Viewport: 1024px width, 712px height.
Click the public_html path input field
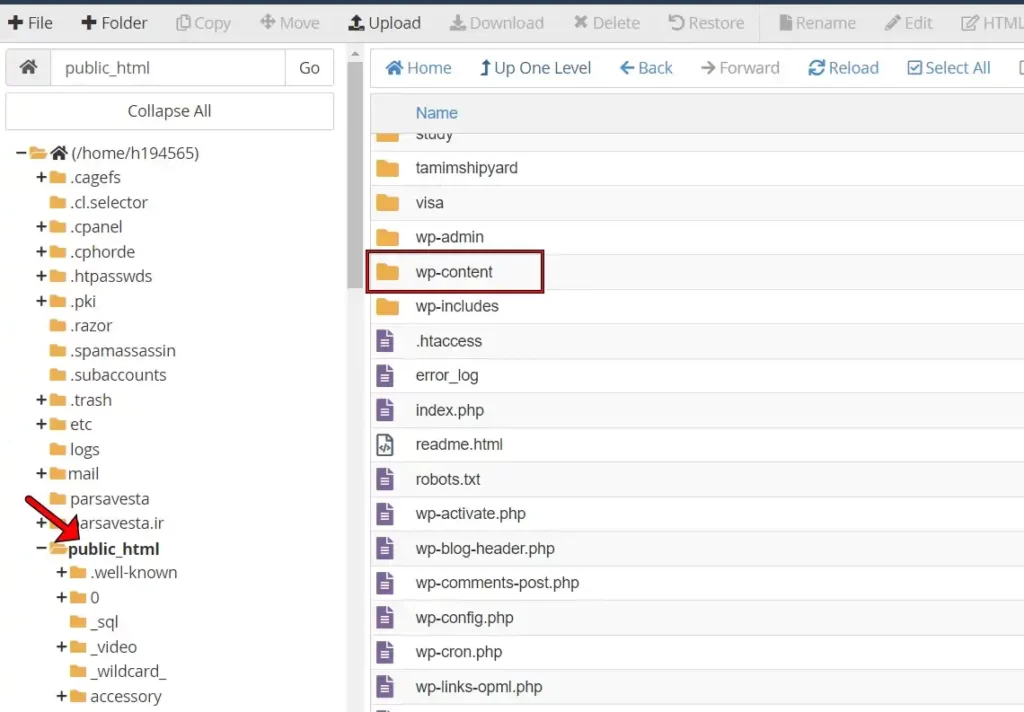(168, 67)
